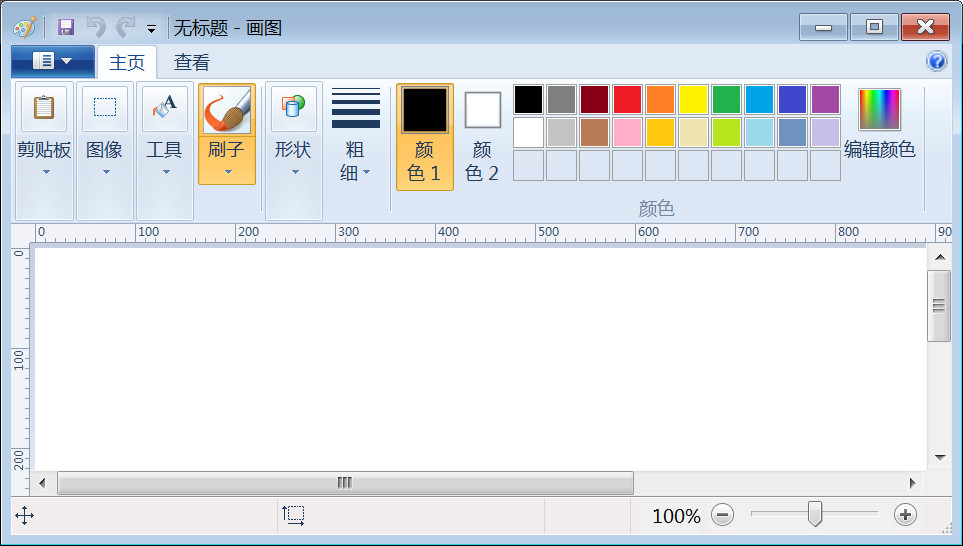The height and width of the screenshot is (546, 963).
Task: Pick the light gray color swatch
Action: click(561, 133)
